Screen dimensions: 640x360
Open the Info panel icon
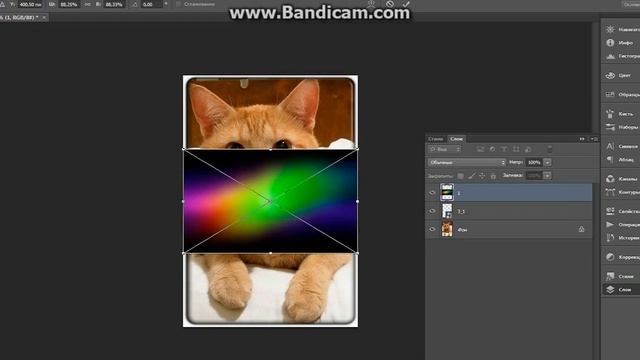[610, 42]
